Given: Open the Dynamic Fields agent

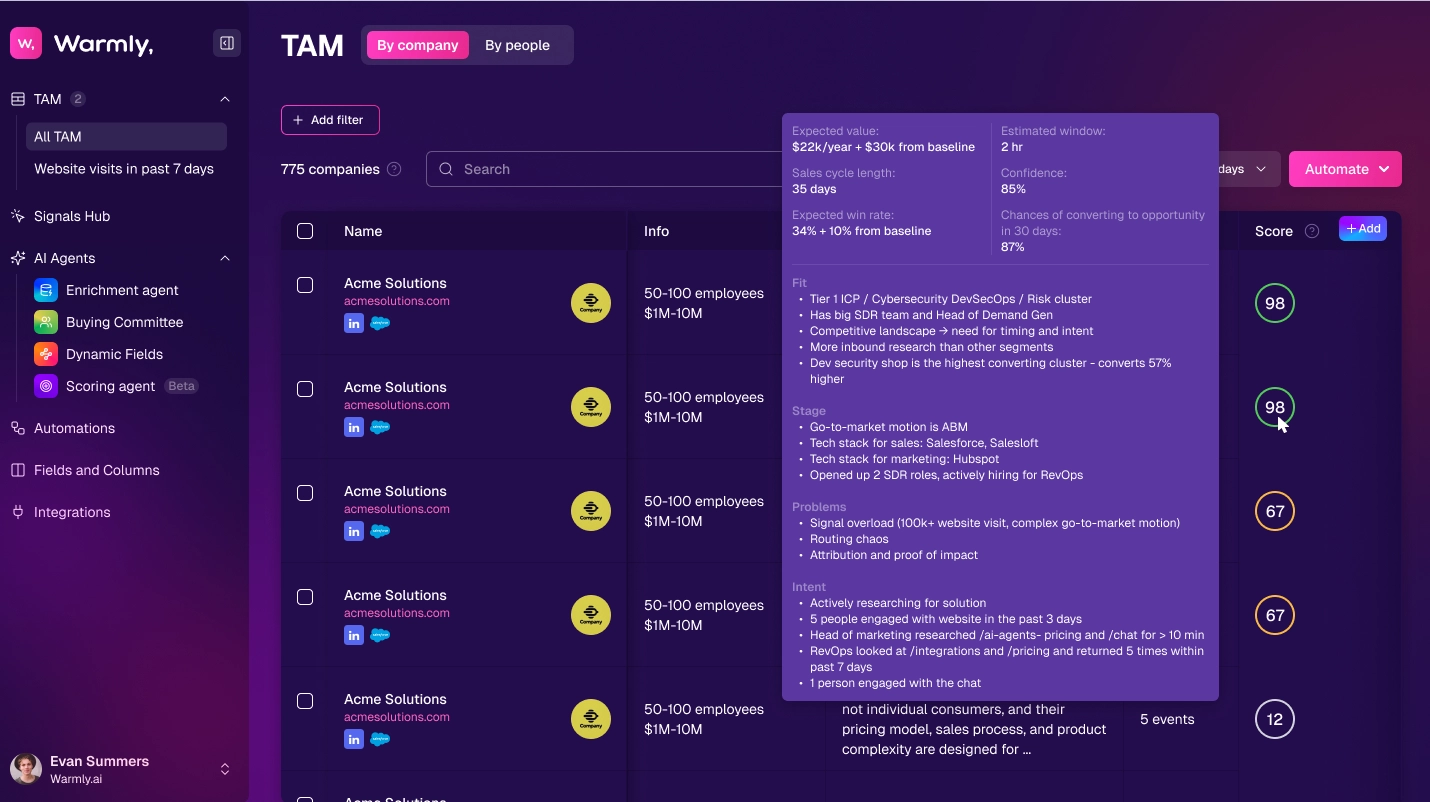Looking at the screenshot, I should 114,354.
